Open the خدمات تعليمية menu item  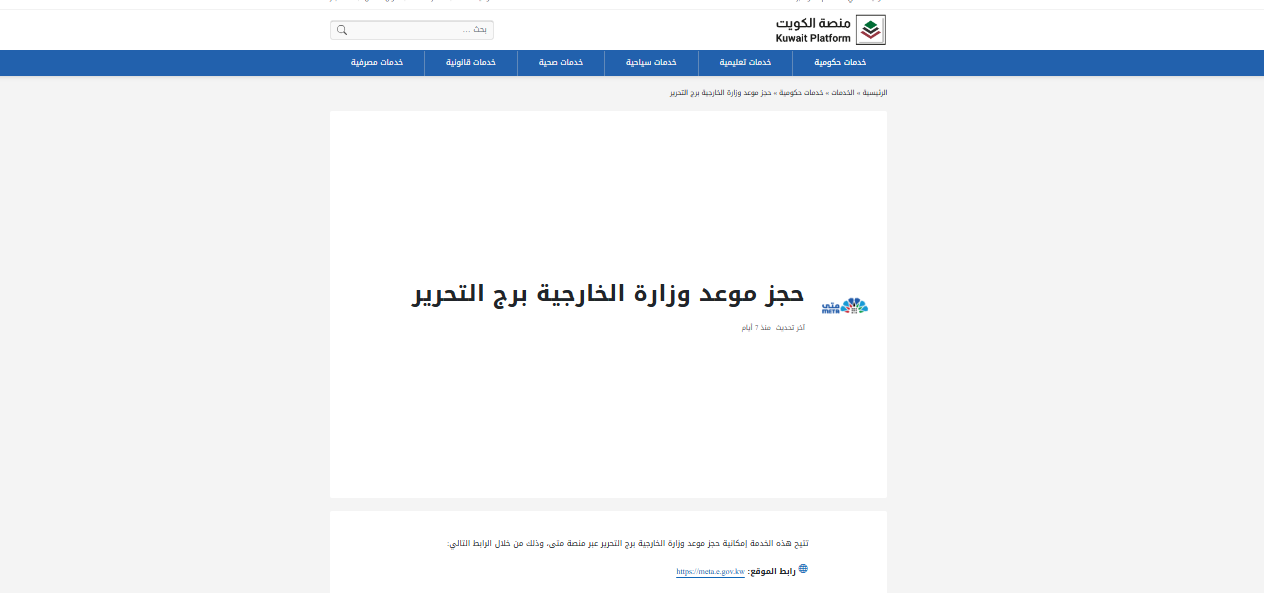pyautogui.click(x=746, y=63)
